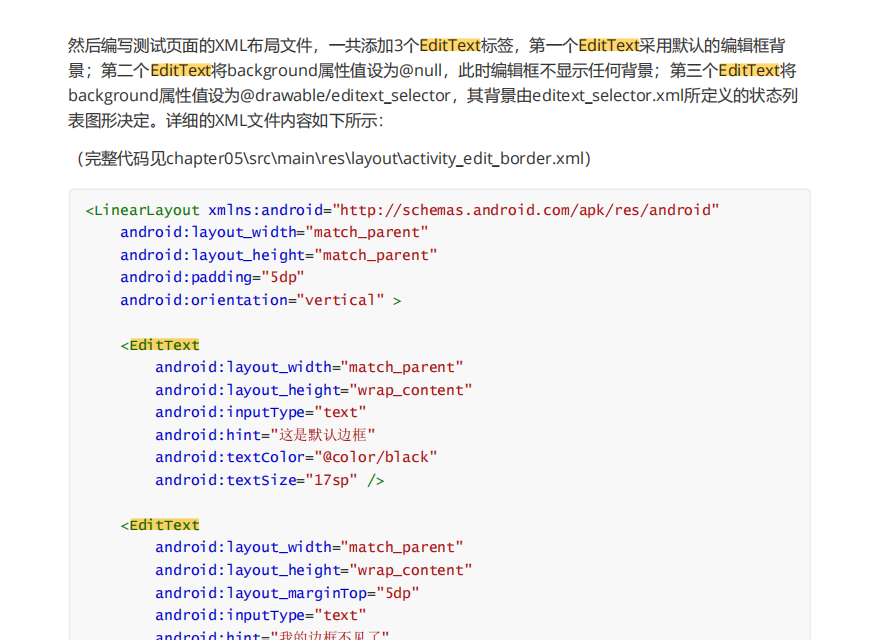Click android:inputType="text" in the first EditText
The width and height of the screenshot is (877, 640).
click(x=261, y=412)
